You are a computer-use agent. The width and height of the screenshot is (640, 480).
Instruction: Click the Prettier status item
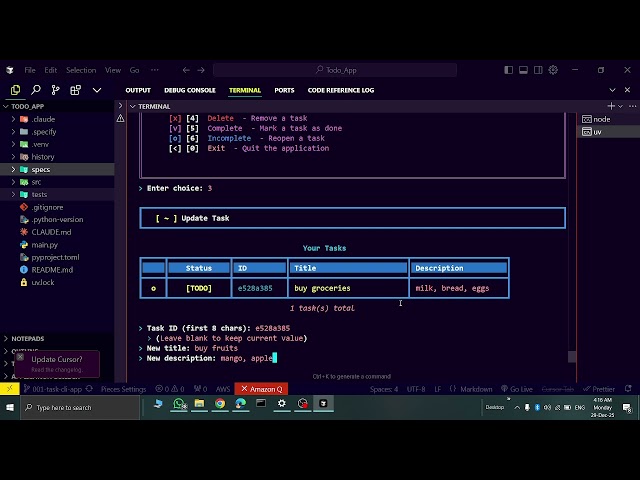[x=599, y=389]
